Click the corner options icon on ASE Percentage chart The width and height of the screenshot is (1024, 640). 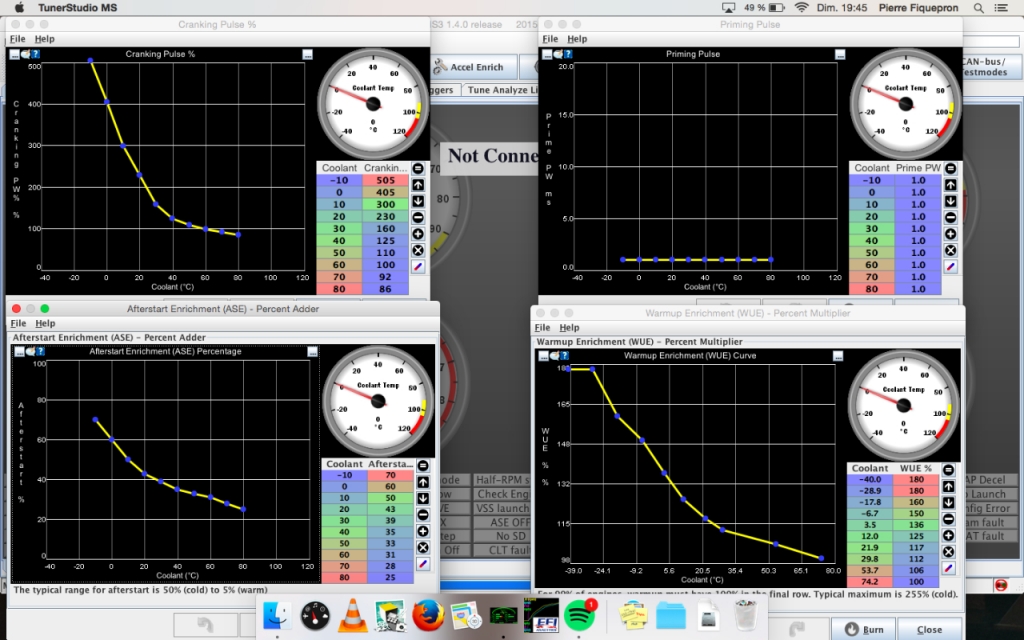click(x=313, y=352)
